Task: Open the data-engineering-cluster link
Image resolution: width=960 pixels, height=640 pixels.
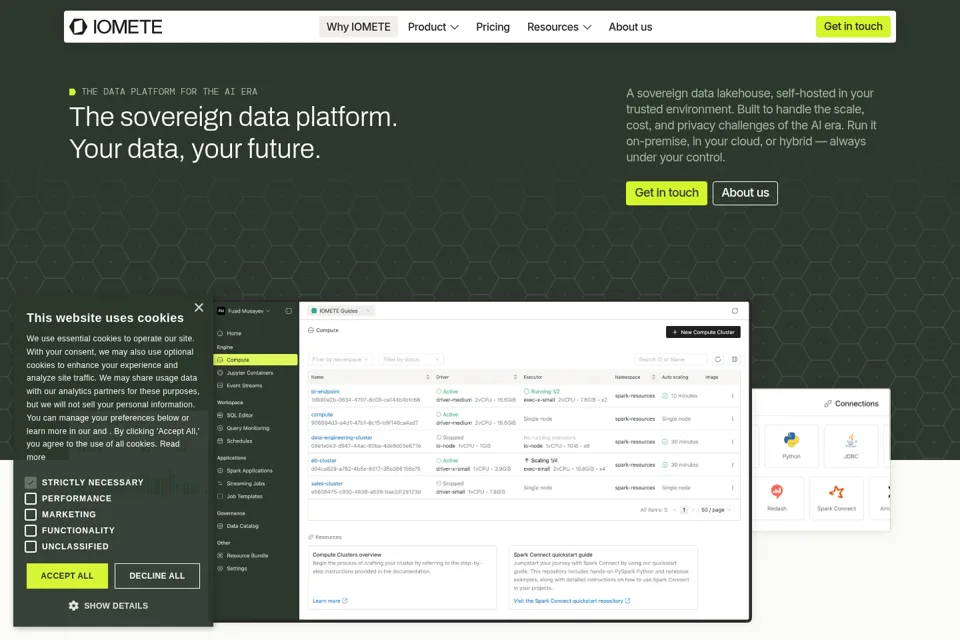Action: (342, 437)
